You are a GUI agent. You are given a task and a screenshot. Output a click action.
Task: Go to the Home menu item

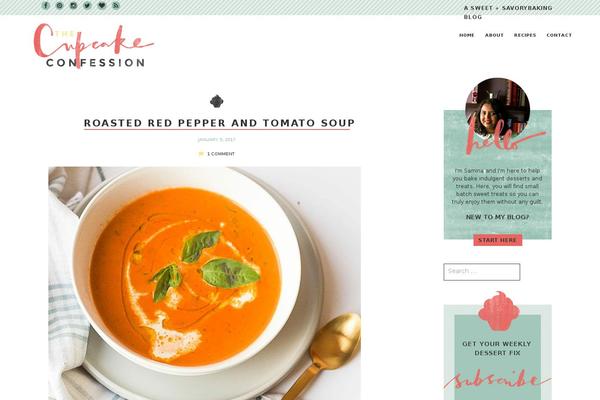466,35
